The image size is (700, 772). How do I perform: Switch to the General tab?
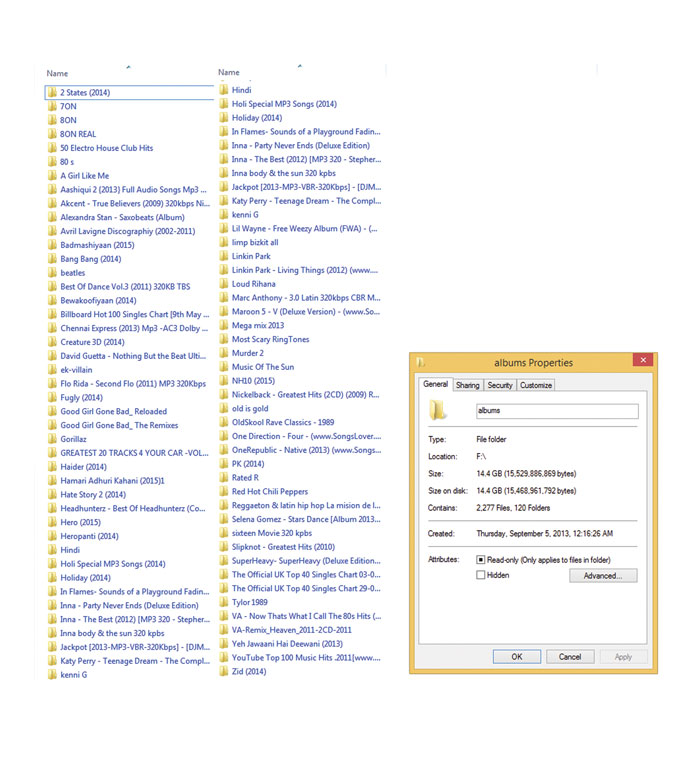436,384
